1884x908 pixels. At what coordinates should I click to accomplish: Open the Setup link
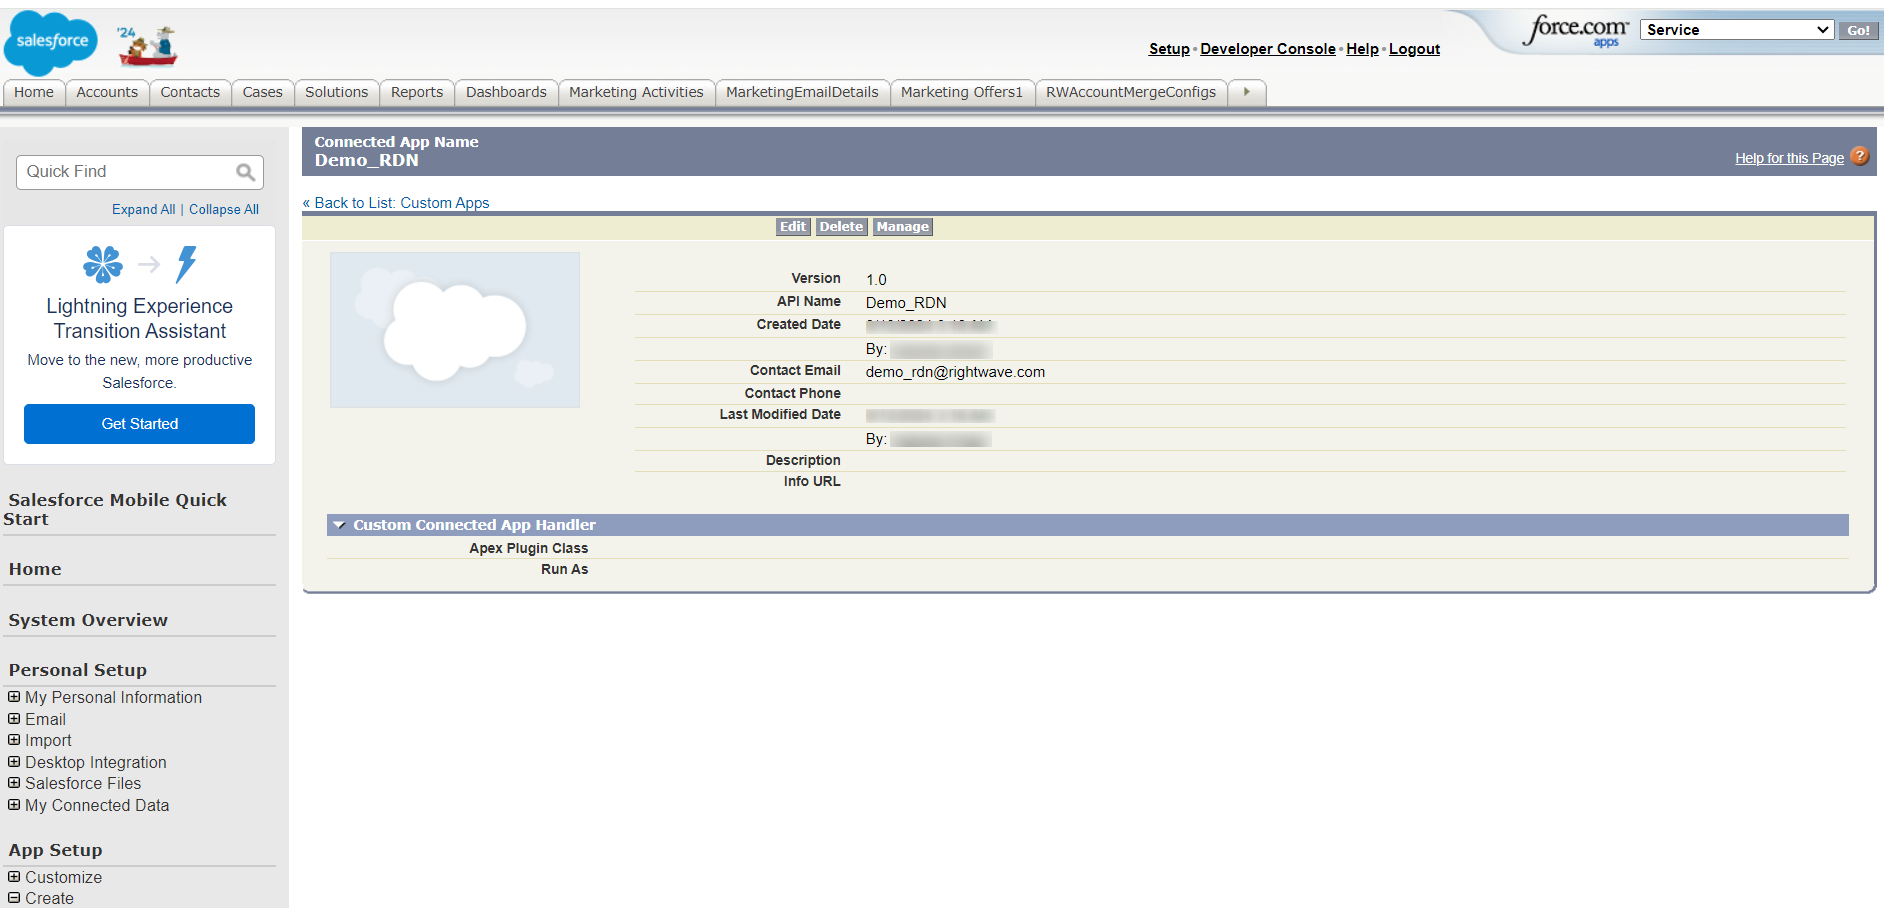1169,49
